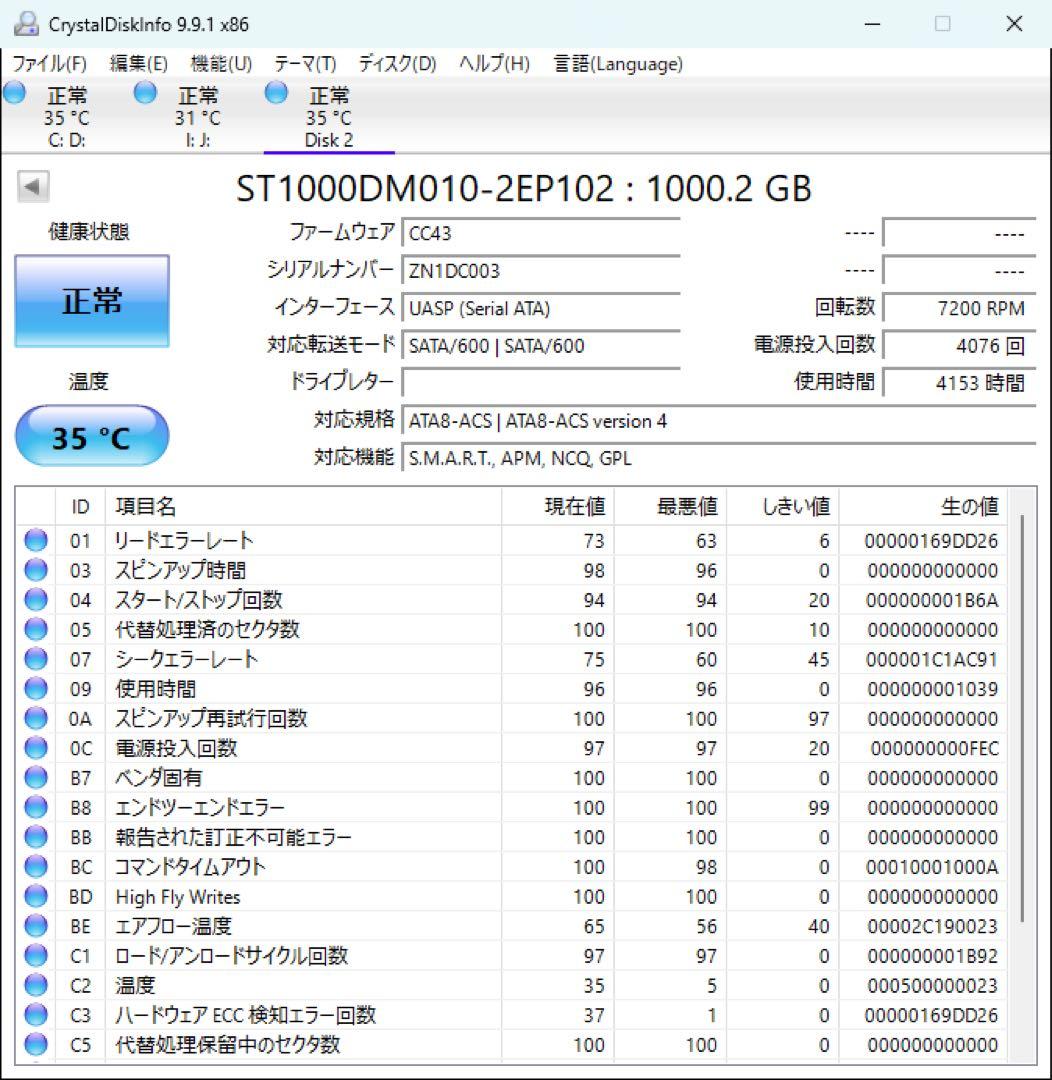The height and width of the screenshot is (1080, 1052).
Task: Open the 機能(U) menu
Action: click(x=221, y=64)
